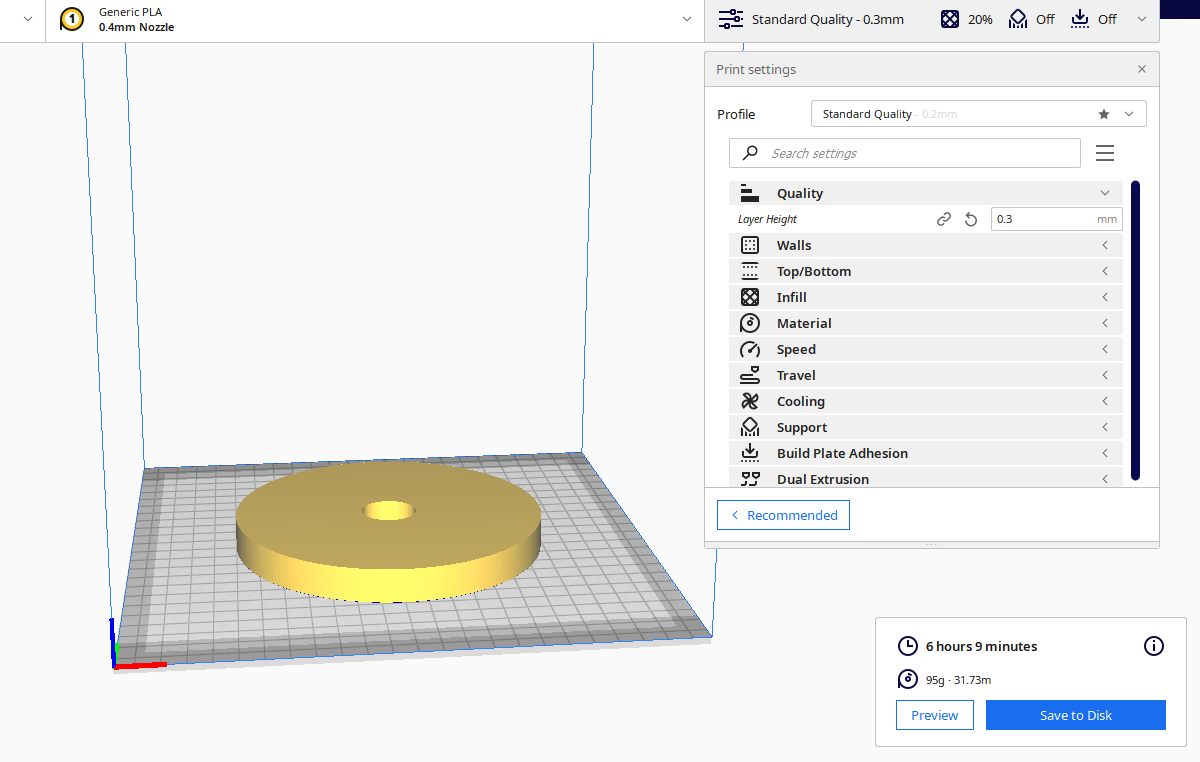
Task: Click the print settings sliders icon
Action: click(731, 19)
